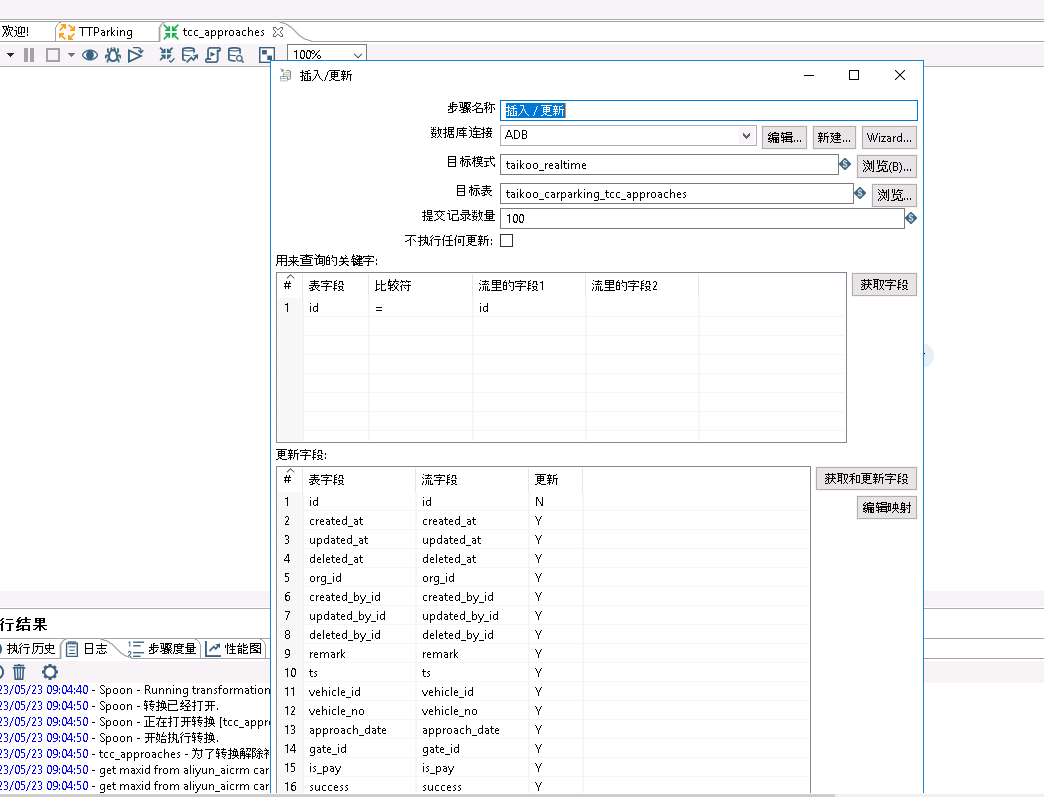Debug the transformation with the bug icon
The height and width of the screenshot is (797, 1044).
click(113, 55)
